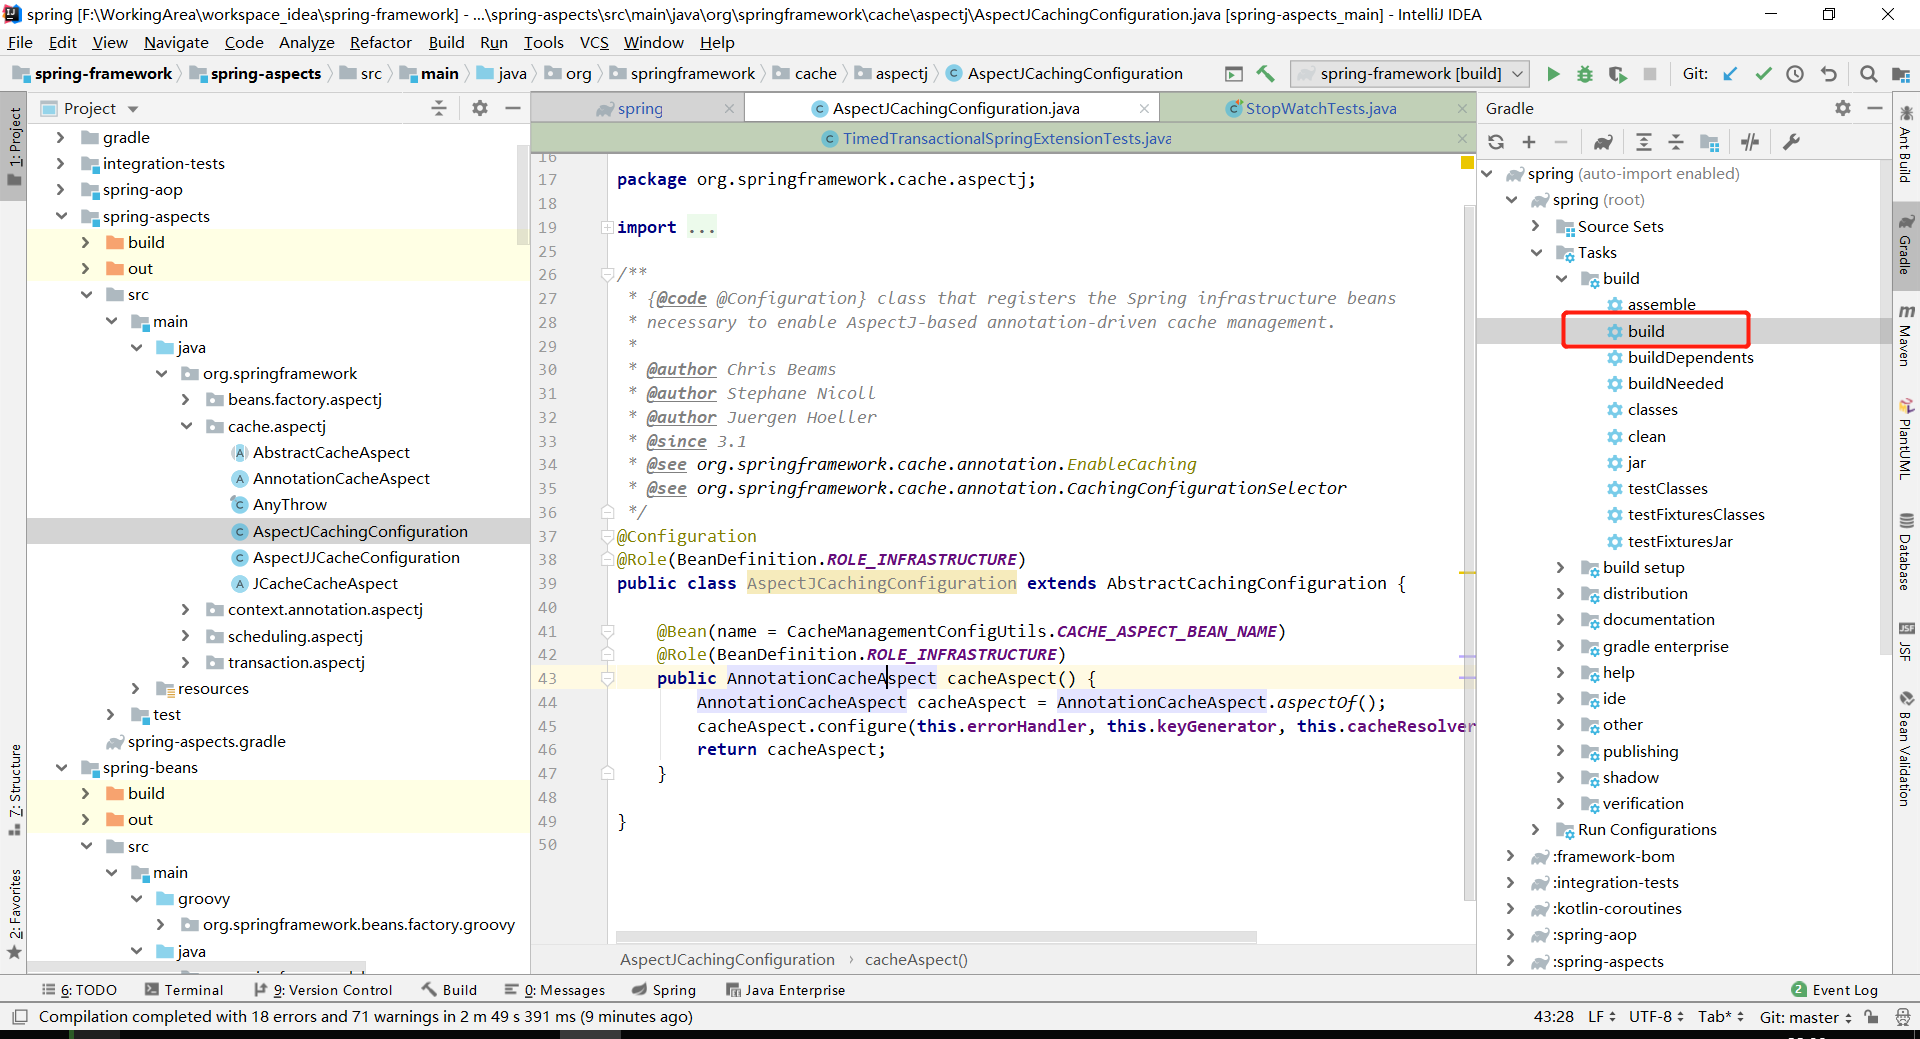Click the Build Project hammer icon
The height and width of the screenshot is (1039, 1920).
click(x=1265, y=74)
